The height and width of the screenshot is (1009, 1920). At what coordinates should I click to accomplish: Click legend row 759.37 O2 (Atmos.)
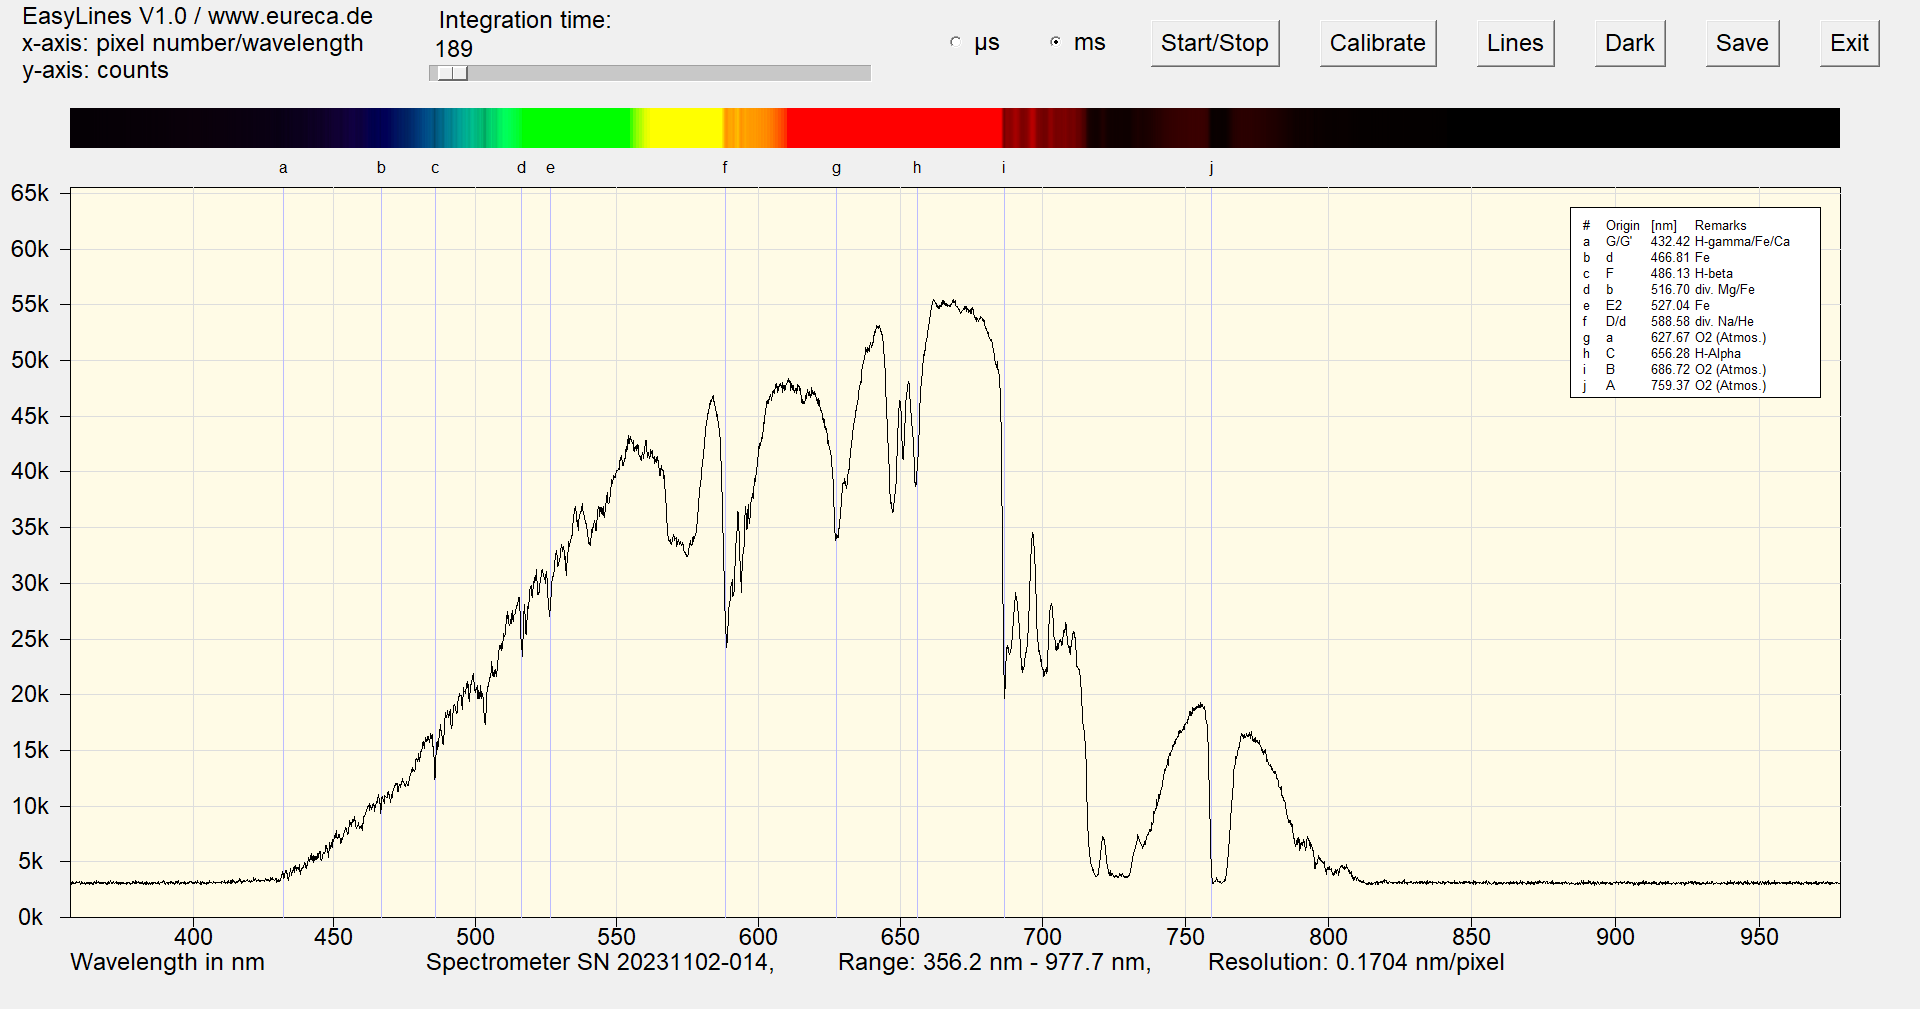point(1674,386)
